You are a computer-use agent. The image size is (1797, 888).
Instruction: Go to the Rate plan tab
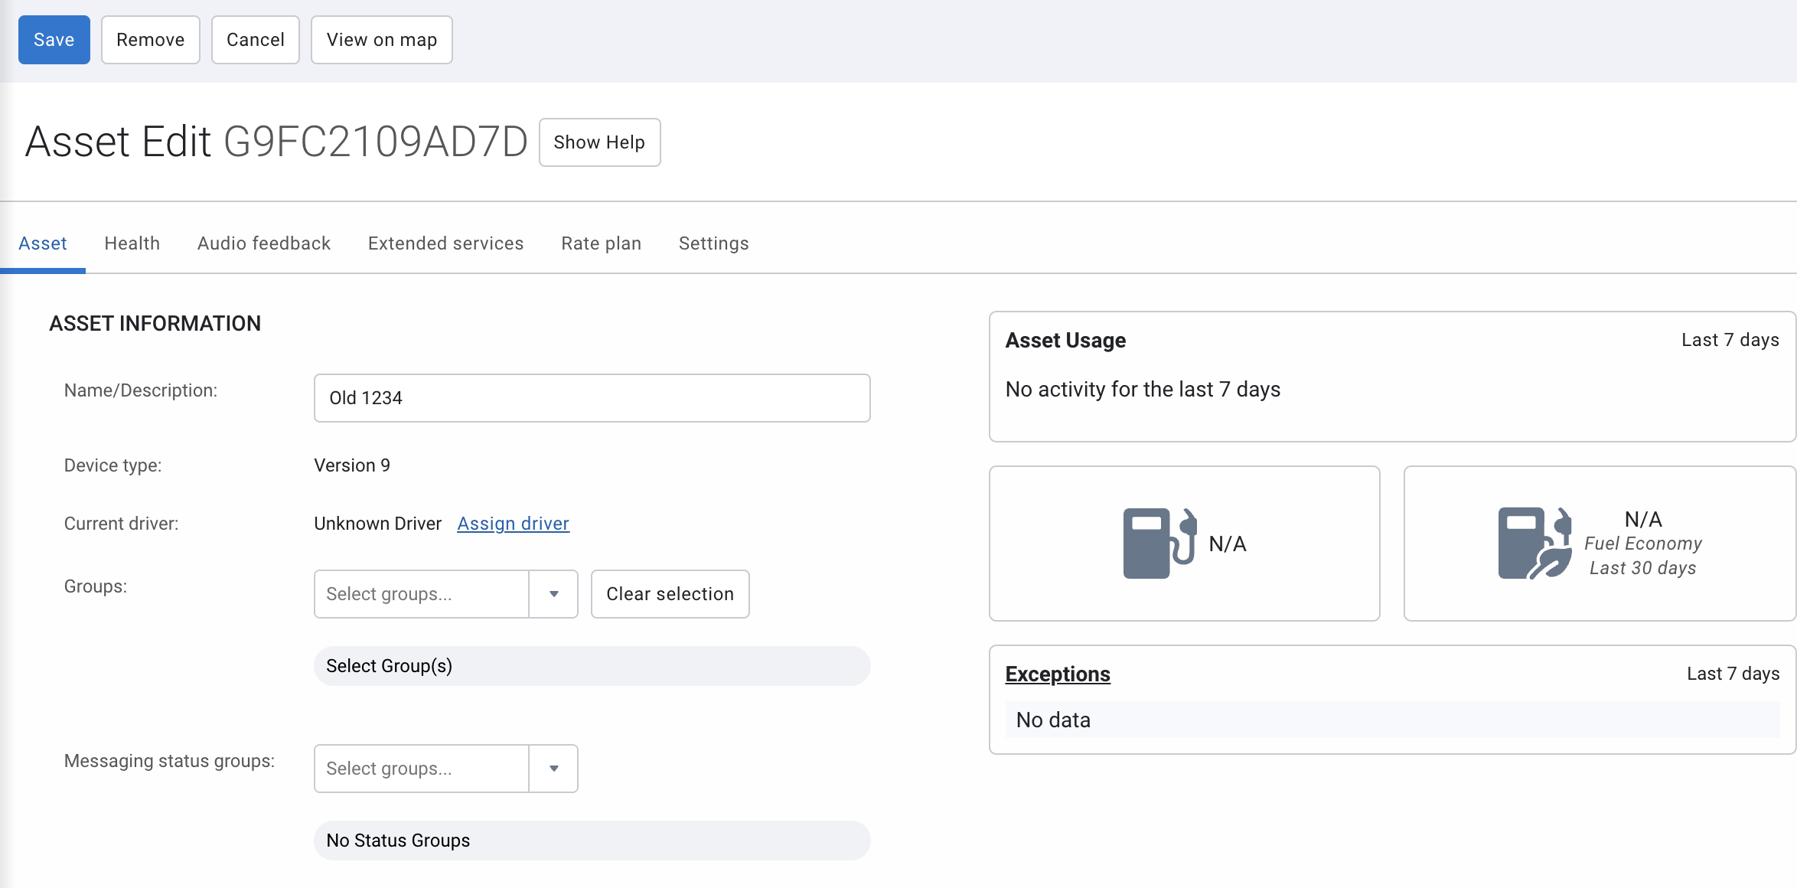pos(601,243)
